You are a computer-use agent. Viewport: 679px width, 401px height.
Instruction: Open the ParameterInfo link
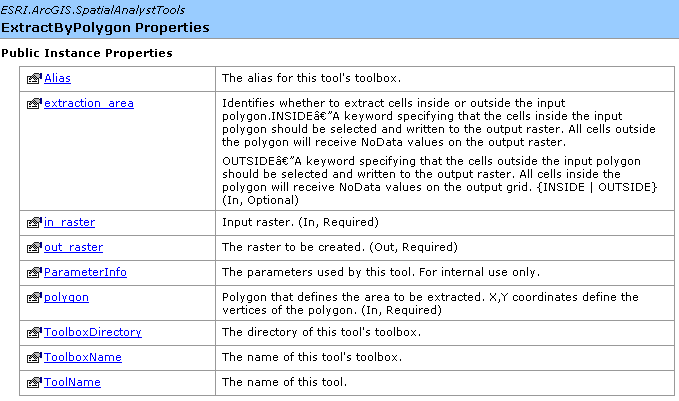[x=85, y=272]
